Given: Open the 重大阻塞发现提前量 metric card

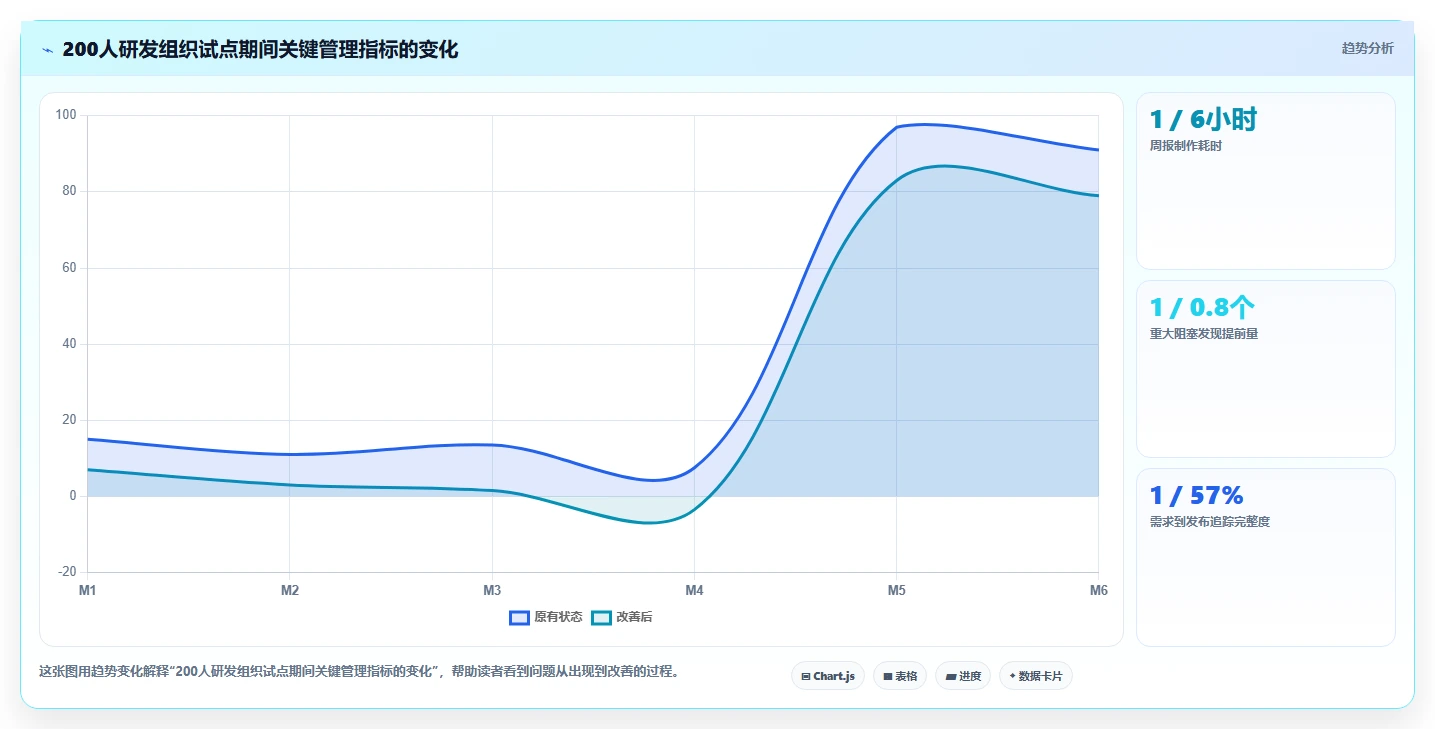Looking at the screenshot, I should click(x=1265, y=369).
